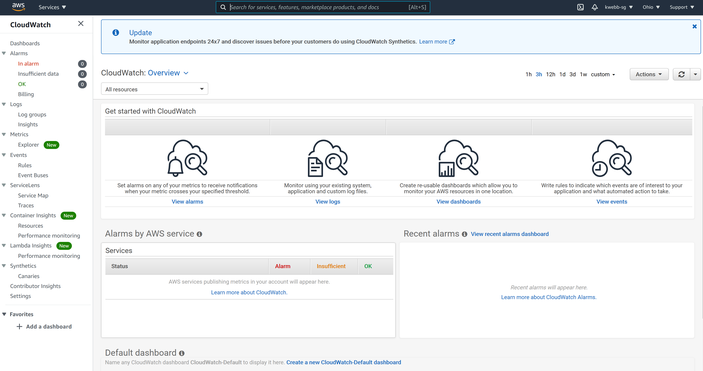Click the refresh dashboard icon
The width and height of the screenshot is (703, 371).
point(681,74)
